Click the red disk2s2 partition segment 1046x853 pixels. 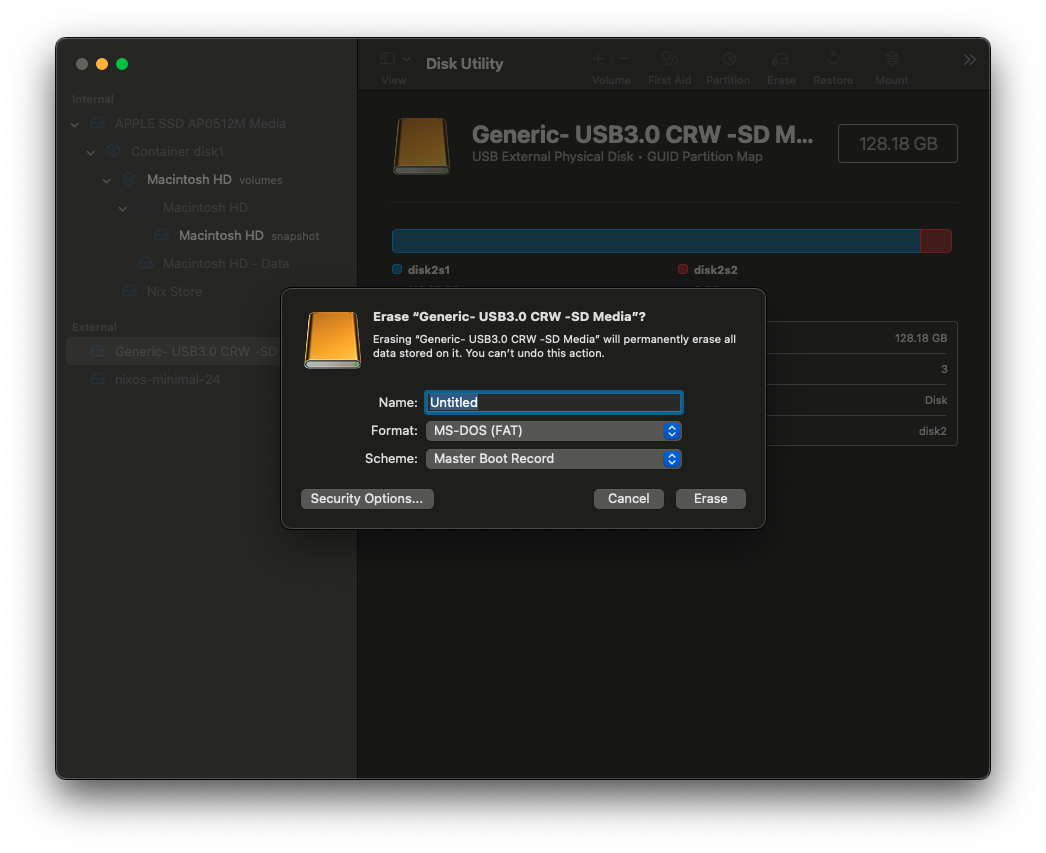[x=936, y=241]
